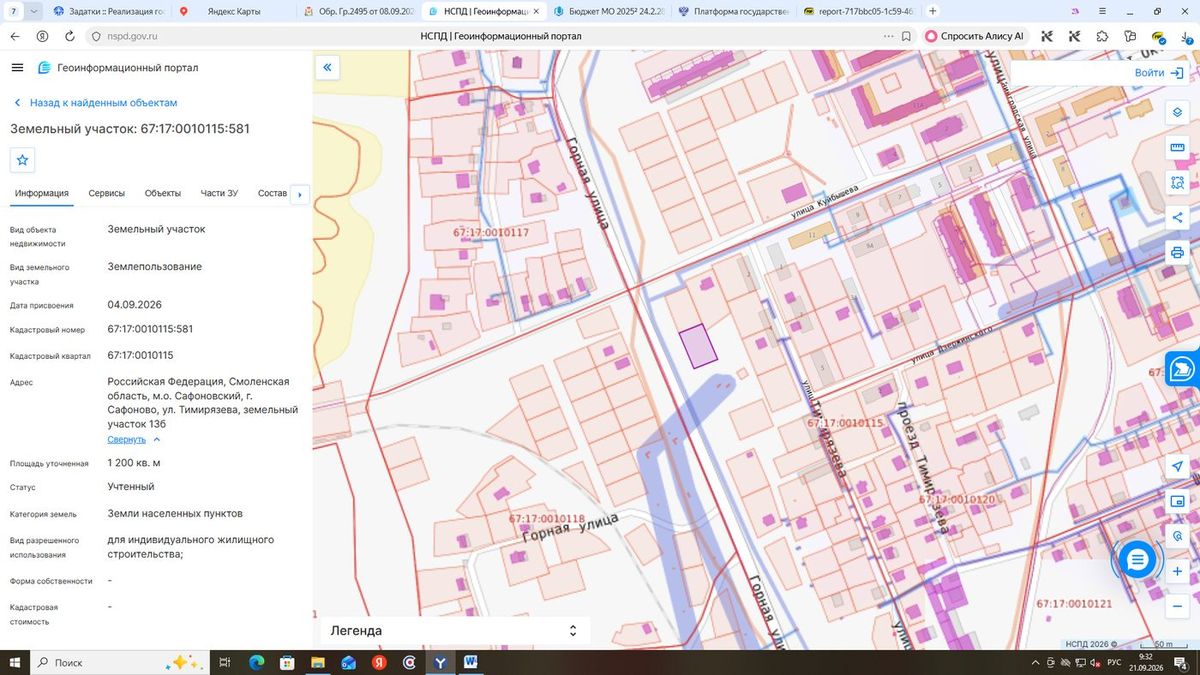Image resolution: width=1200 pixels, height=675 pixels.
Task: Switch to the Яндекс Карты browser tab
Action: click(236, 11)
